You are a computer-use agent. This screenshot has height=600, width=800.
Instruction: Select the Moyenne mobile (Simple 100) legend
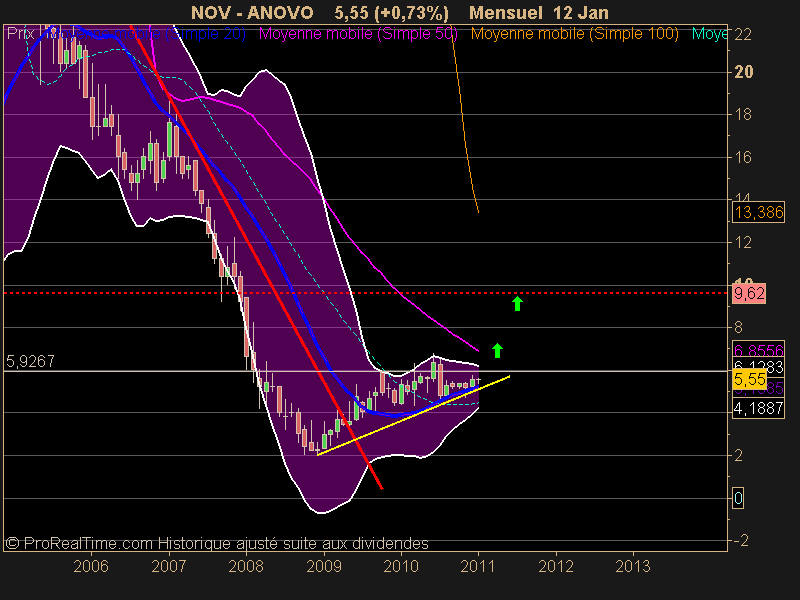click(574, 34)
